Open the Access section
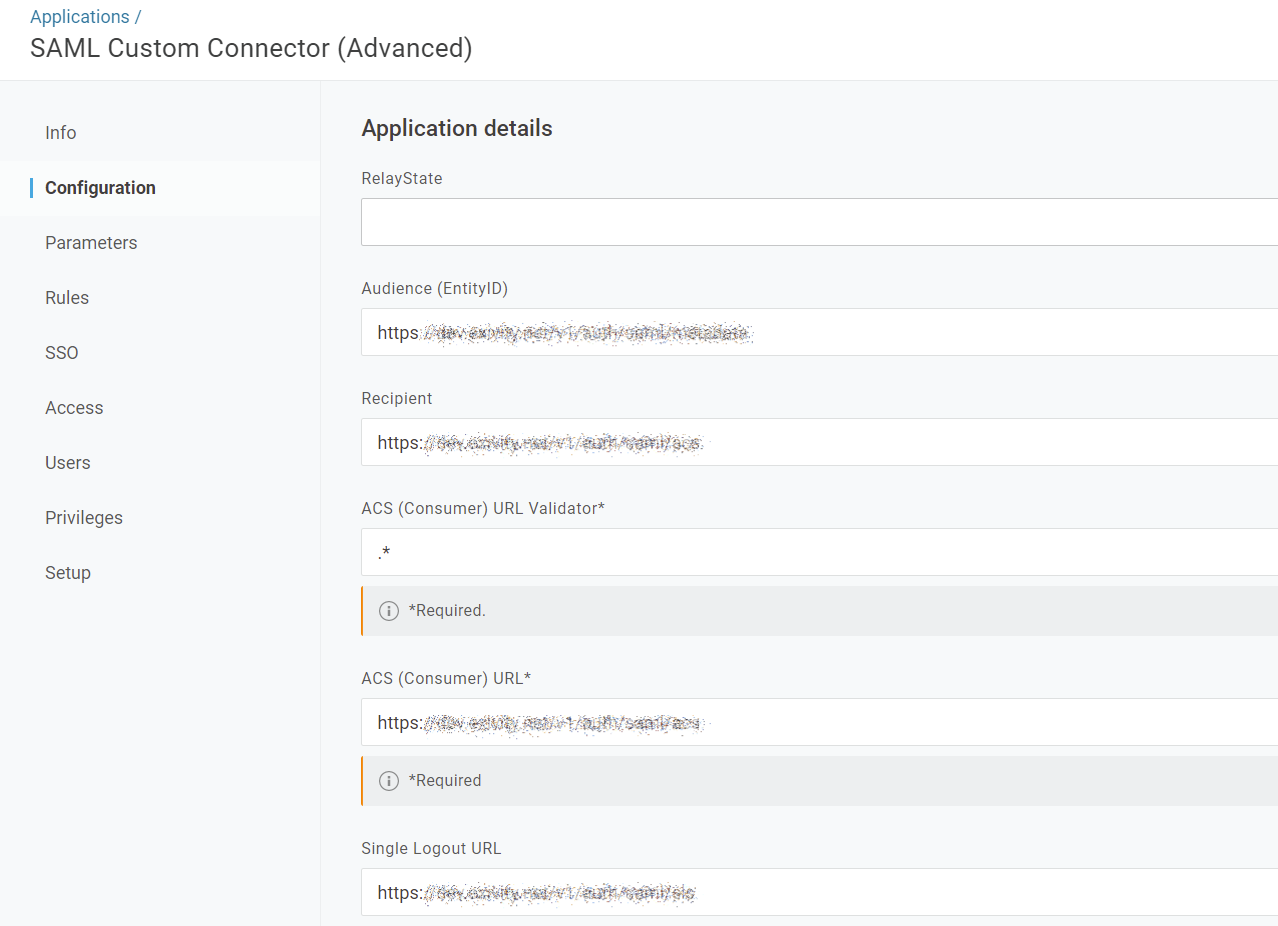The height and width of the screenshot is (926, 1278). point(74,408)
